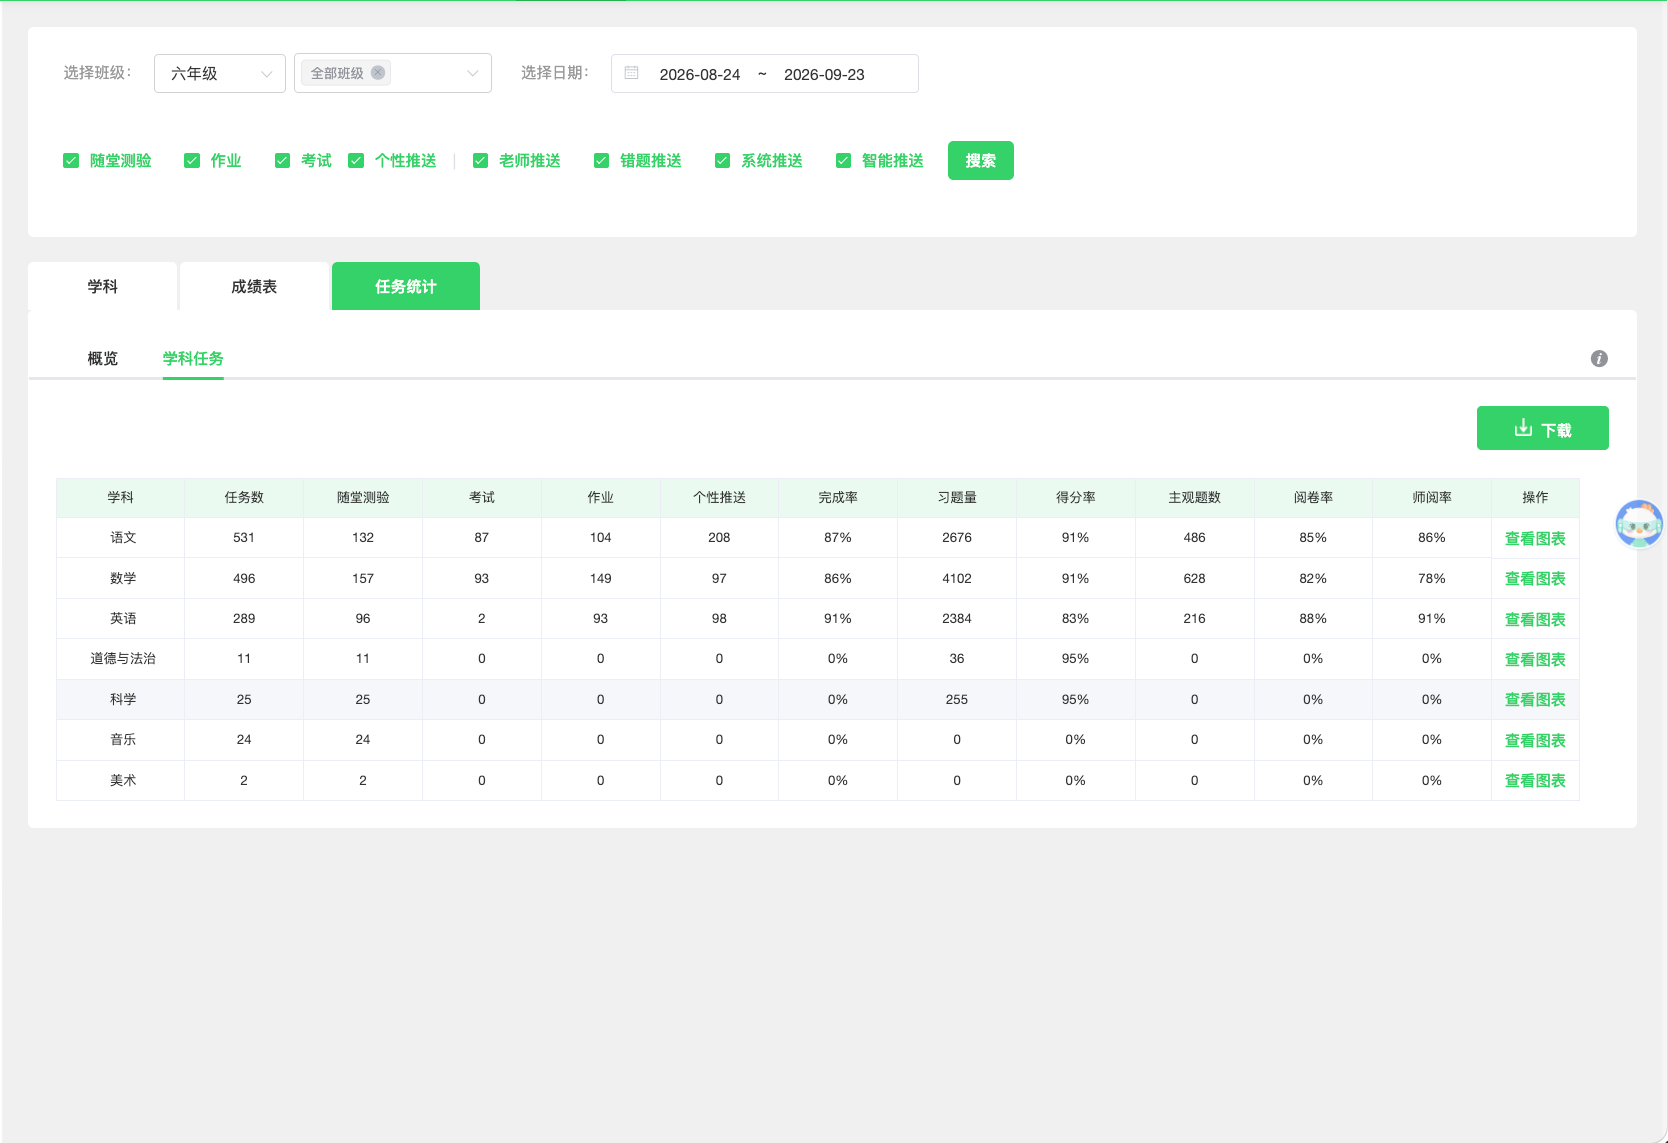The width and height of the screenshot is (1668, 1143).
Task: View chart for 音乐 row
Action: (1535, 741)
